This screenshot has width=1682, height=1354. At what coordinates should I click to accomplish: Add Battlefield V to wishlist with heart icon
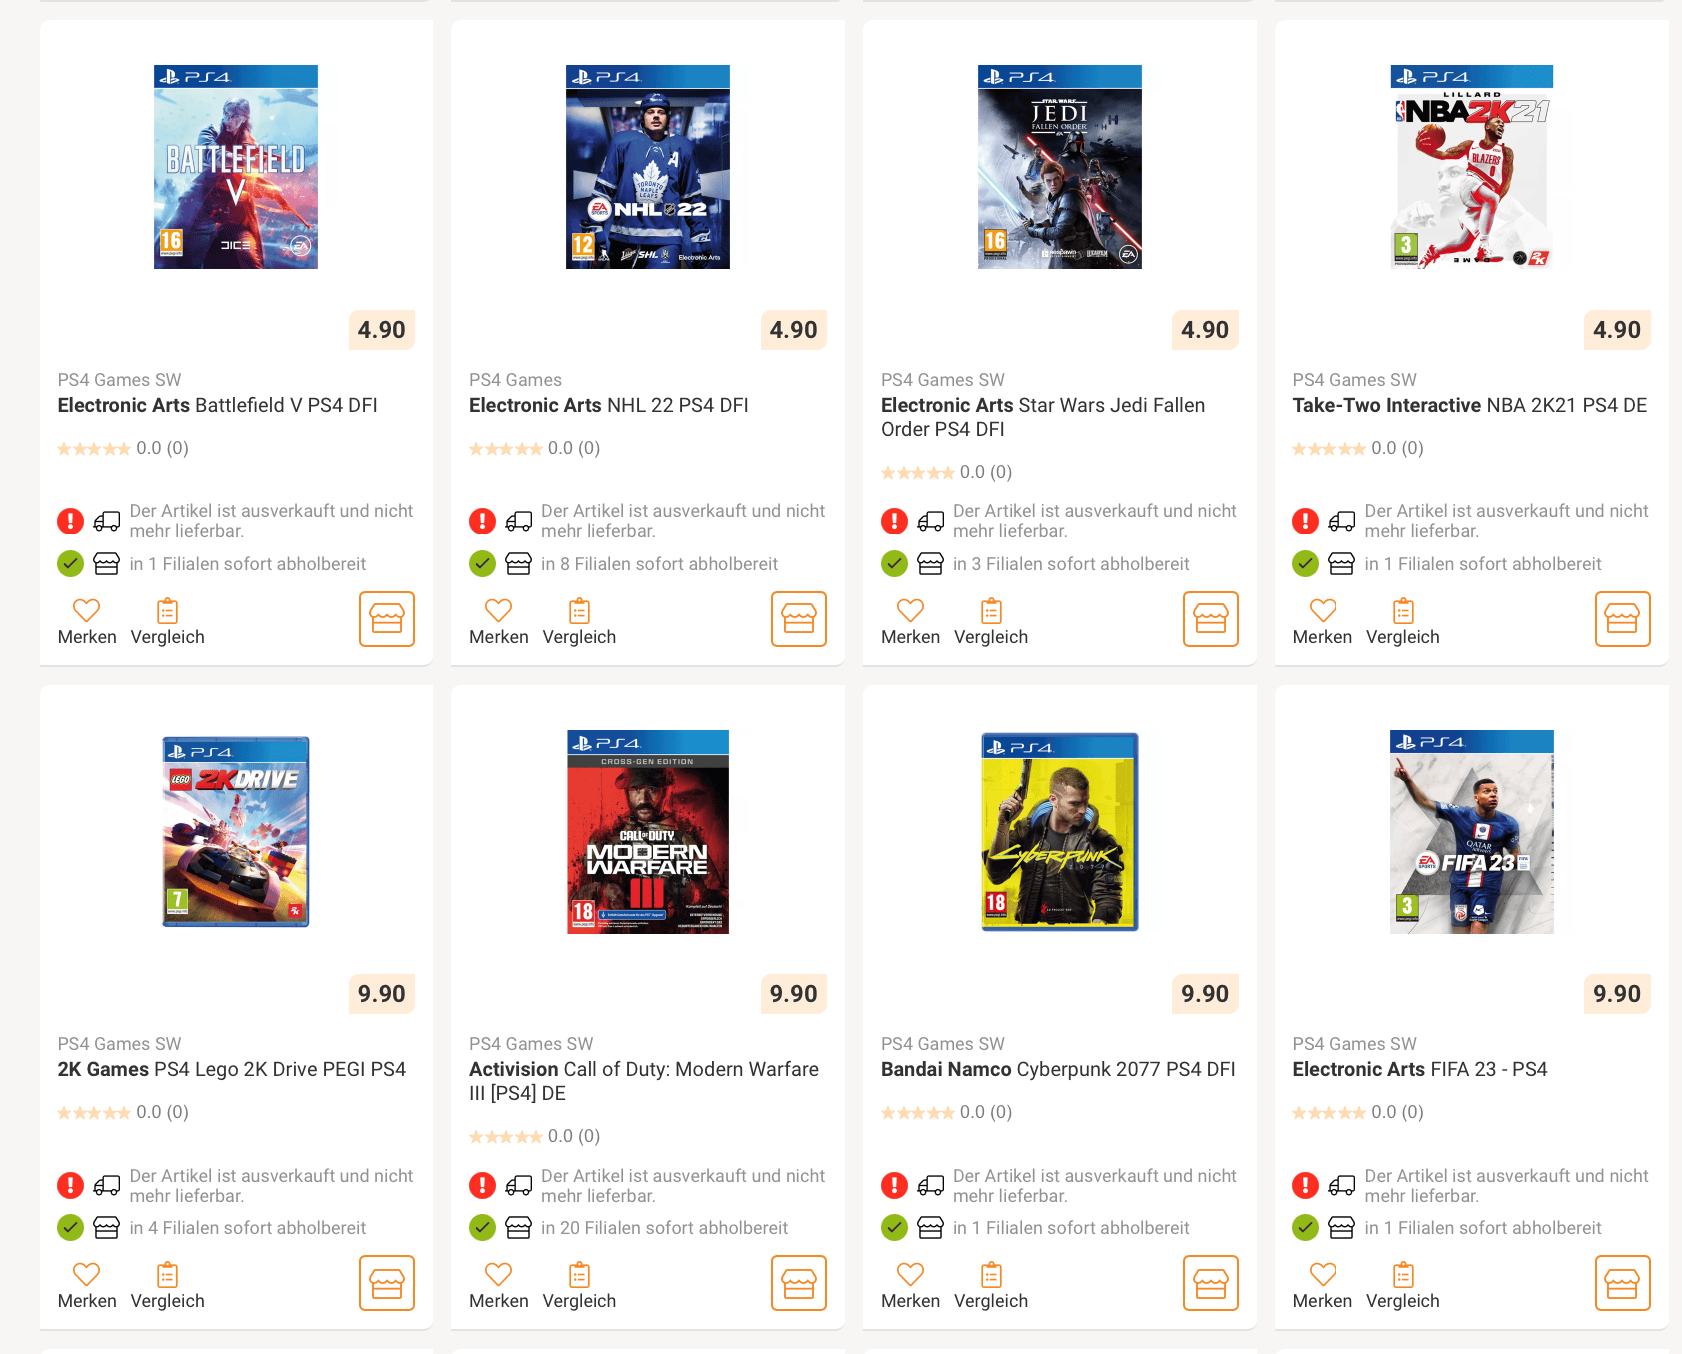87,610
